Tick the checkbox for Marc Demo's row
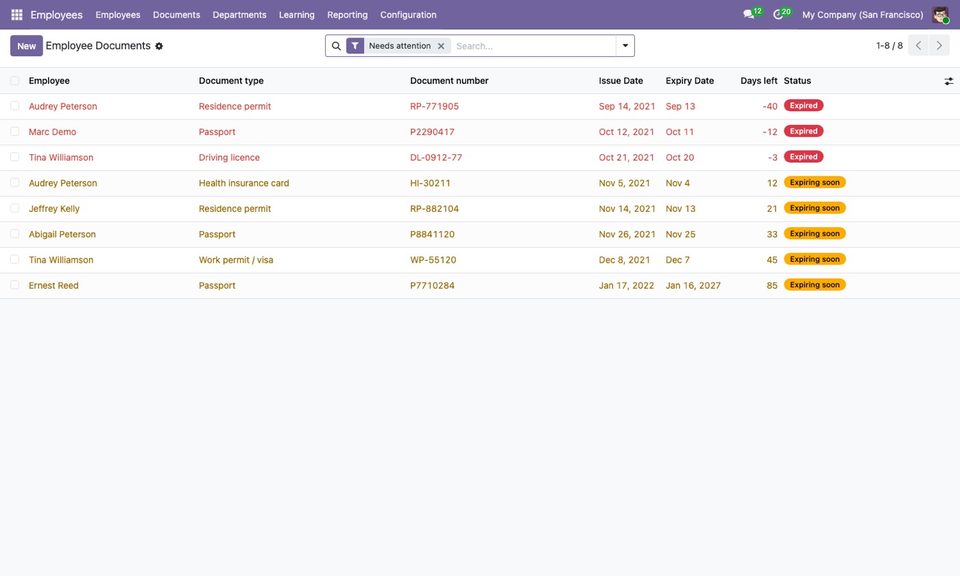The image size is (960, 576). click(15, 132)
